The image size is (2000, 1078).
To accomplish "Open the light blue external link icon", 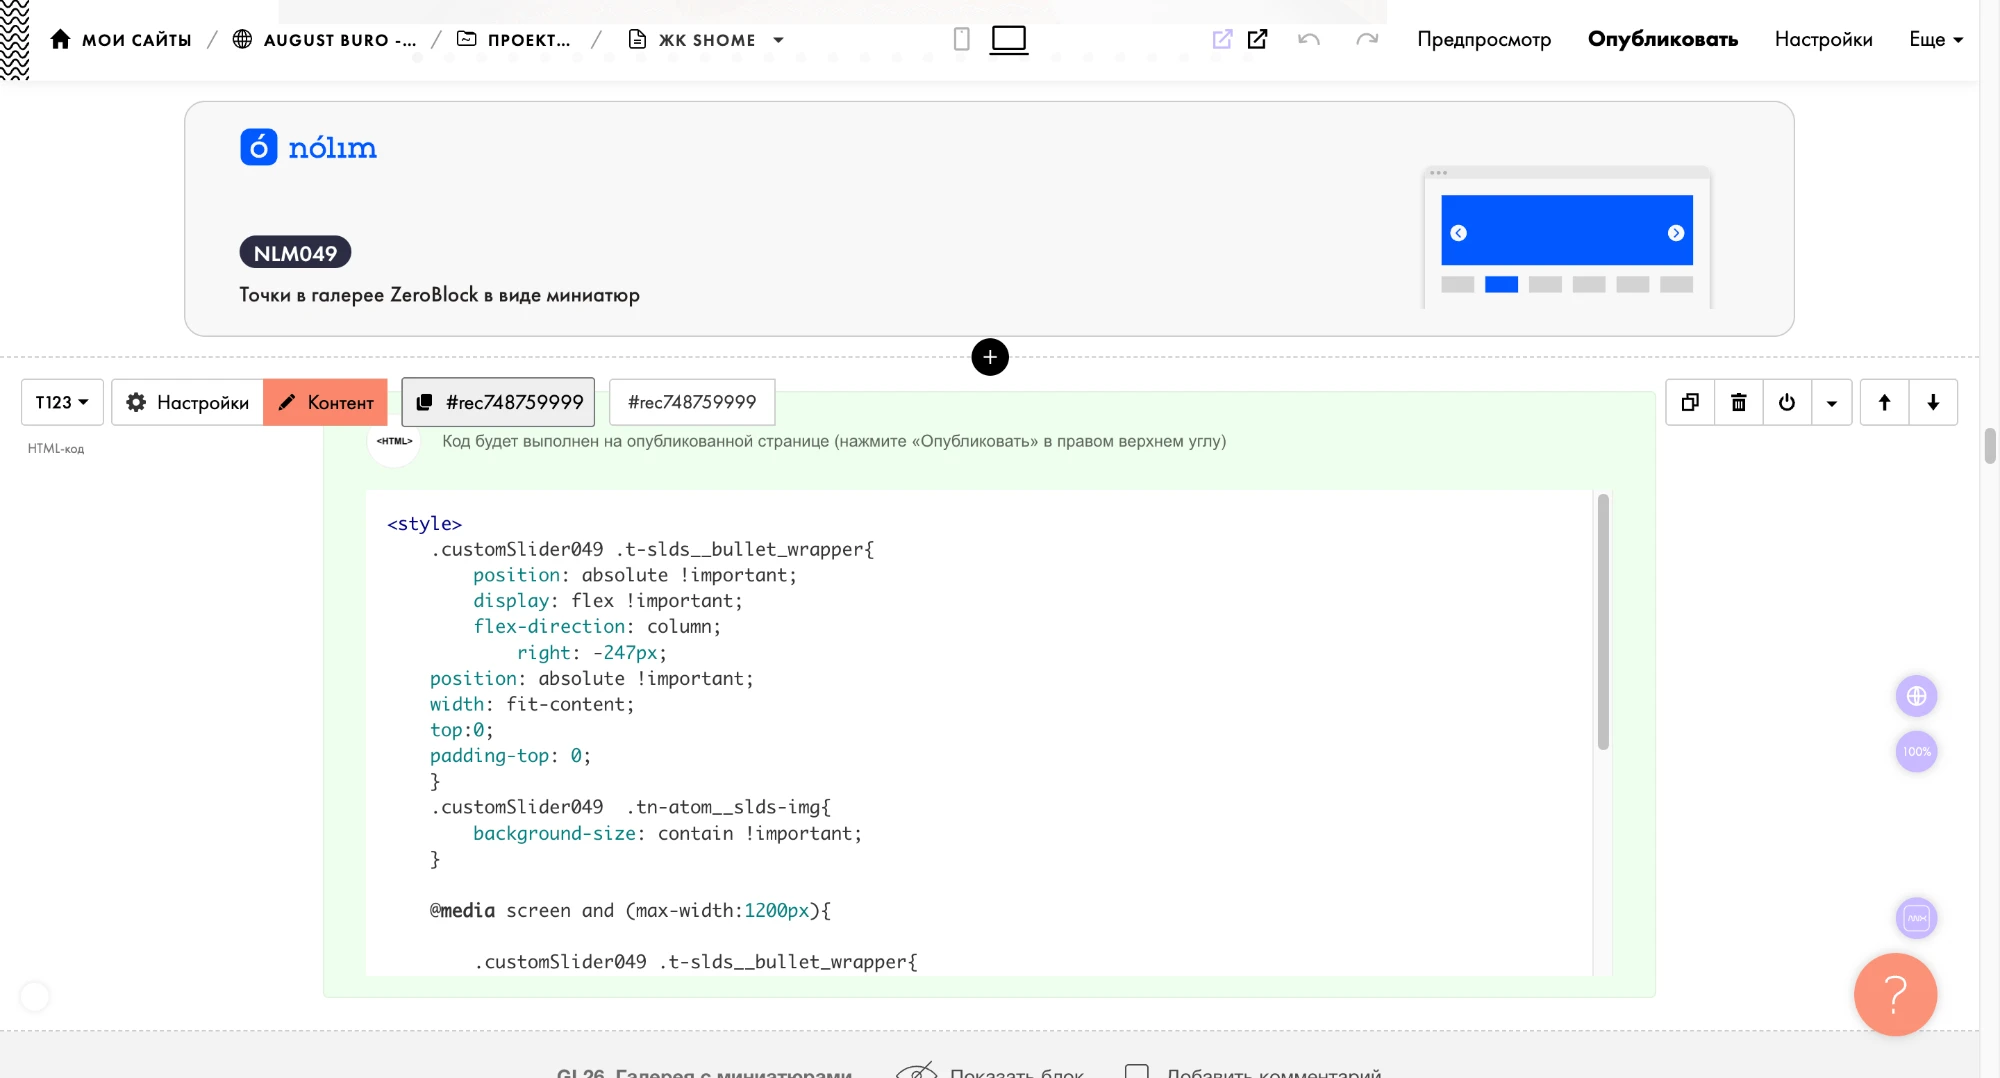I will (1222, 39).
